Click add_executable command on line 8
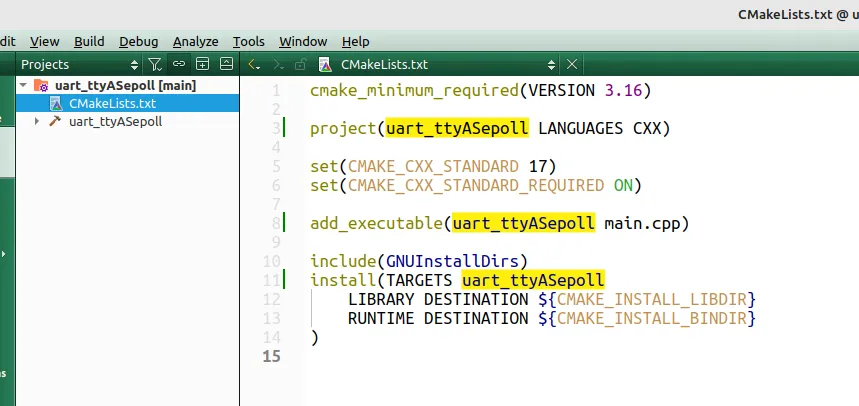This screenshot has width=859, height=406. tap(376, 224)
